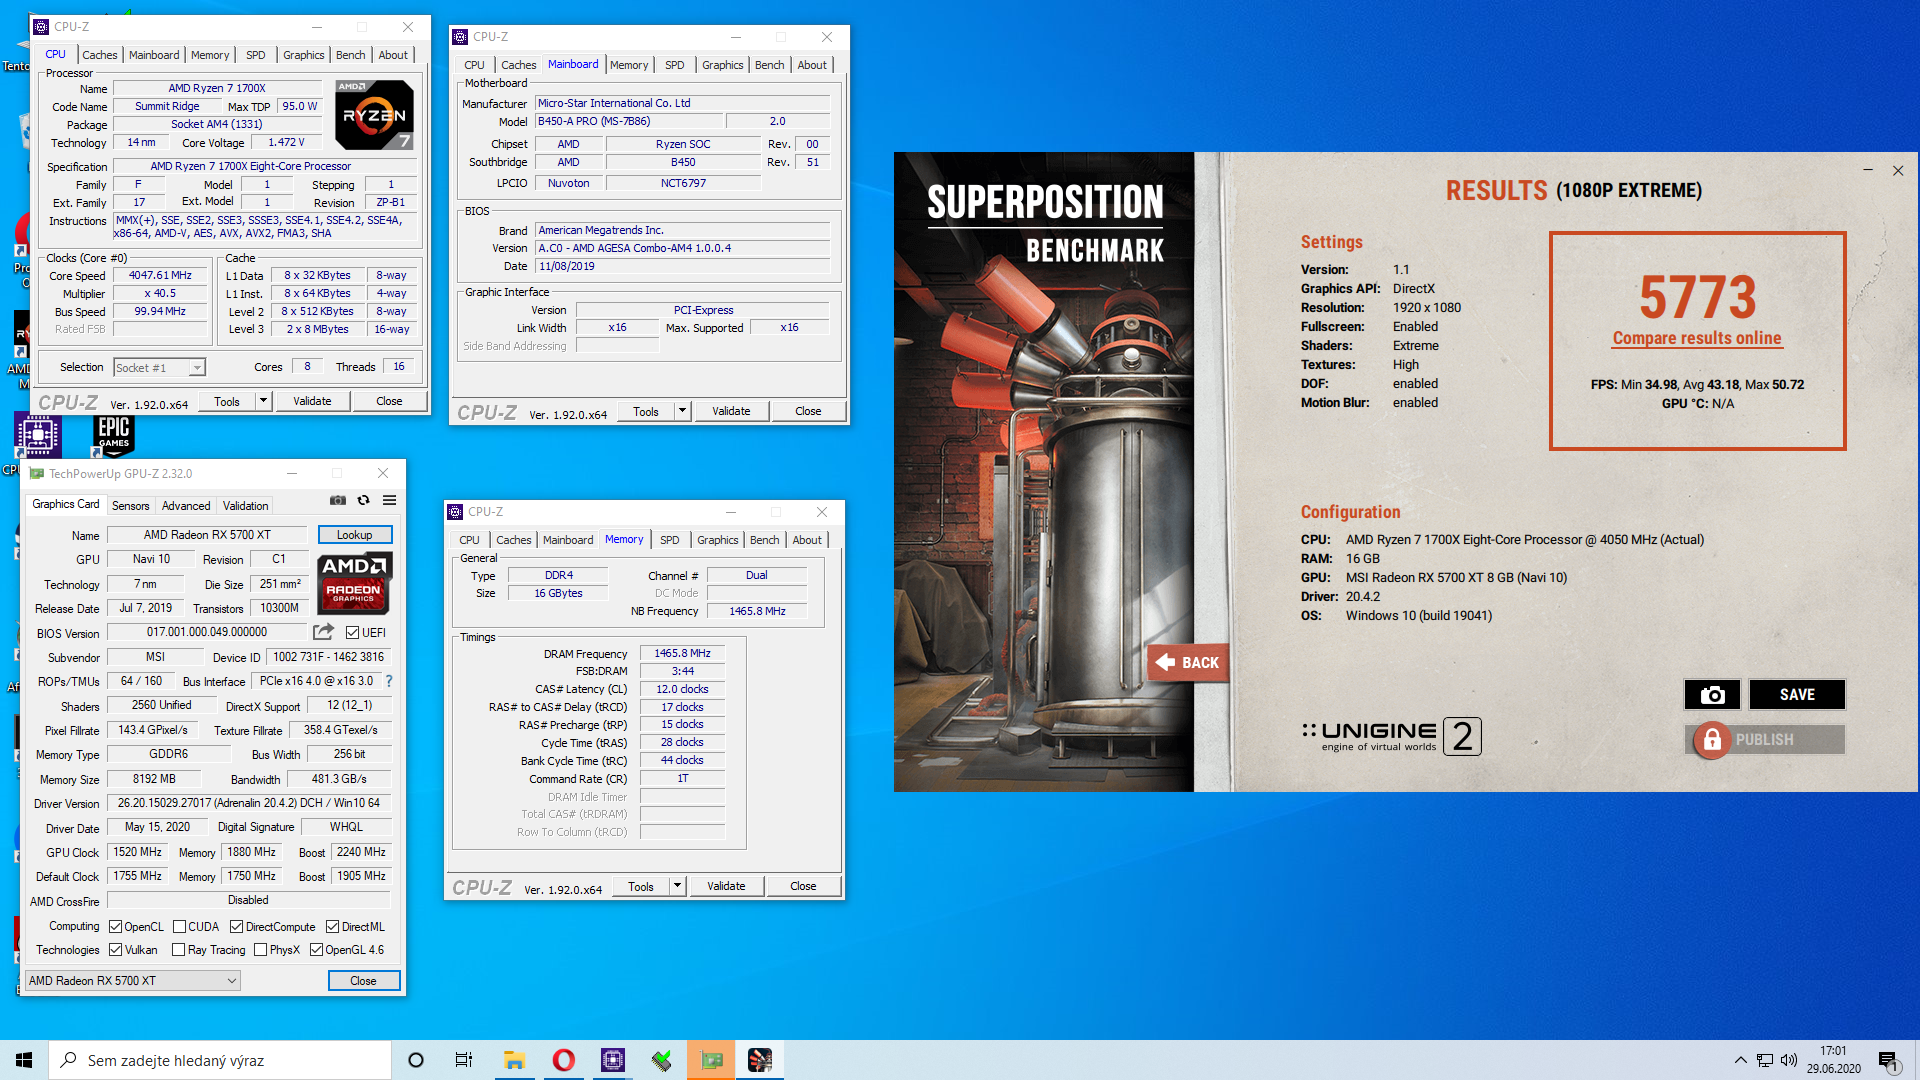Image resolution: width=1920 pixels, height=1080 pixels.
Task: Click the Superposition taskbar icon
Action: (x=760, y=1060)
